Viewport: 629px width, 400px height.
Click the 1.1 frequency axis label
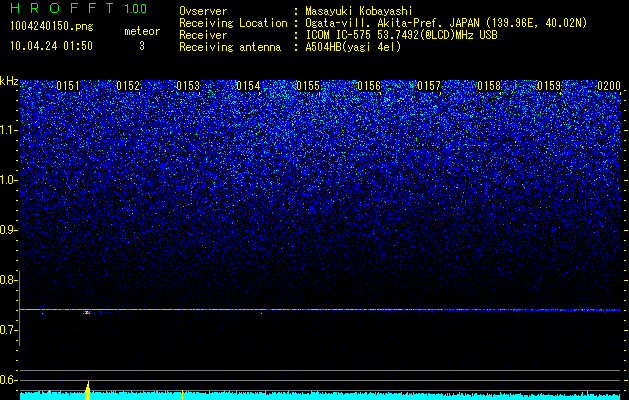pos(8,130)
